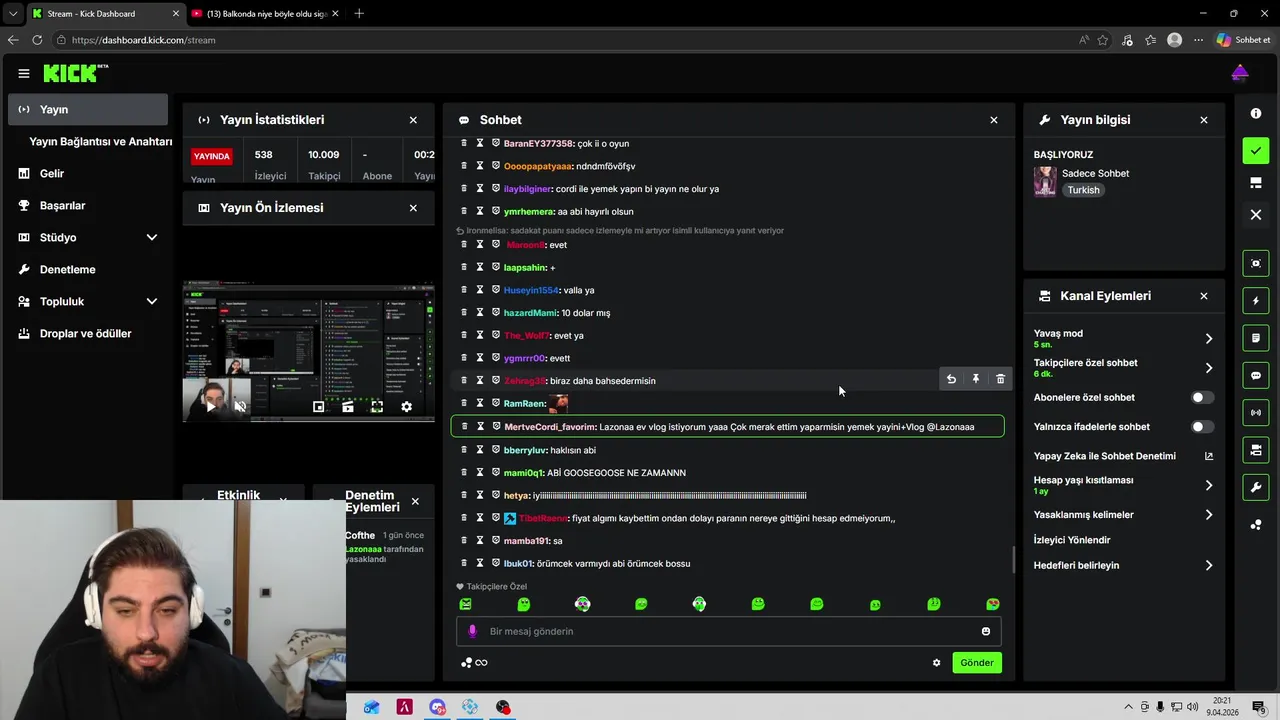Screen dimensions: 1280x720
Task: Delete the Zeiveg35 chat message
Action: click(1000, 379)
